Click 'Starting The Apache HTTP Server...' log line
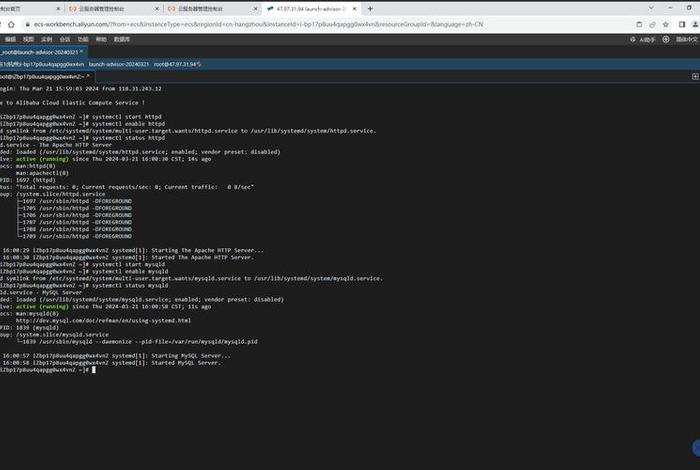 pyautogui.click(x=208, y=250)
